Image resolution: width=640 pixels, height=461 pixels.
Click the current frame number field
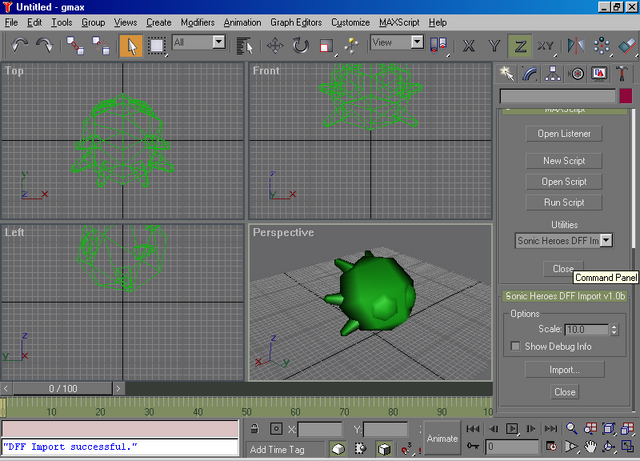coord(512,447)
